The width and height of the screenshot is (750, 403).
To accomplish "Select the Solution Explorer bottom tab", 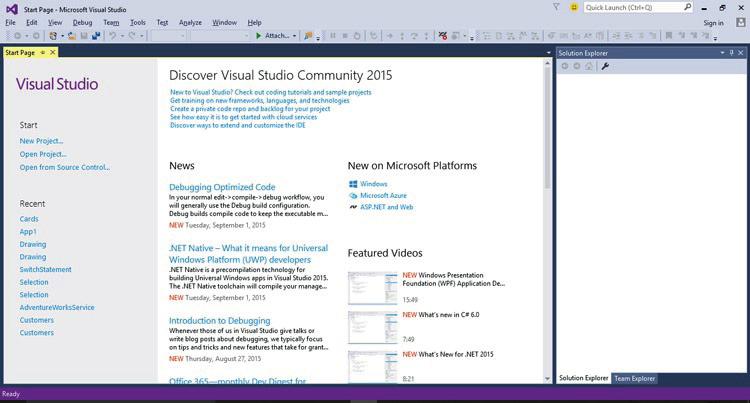I will pyautogui.click(x=584, y=378).
